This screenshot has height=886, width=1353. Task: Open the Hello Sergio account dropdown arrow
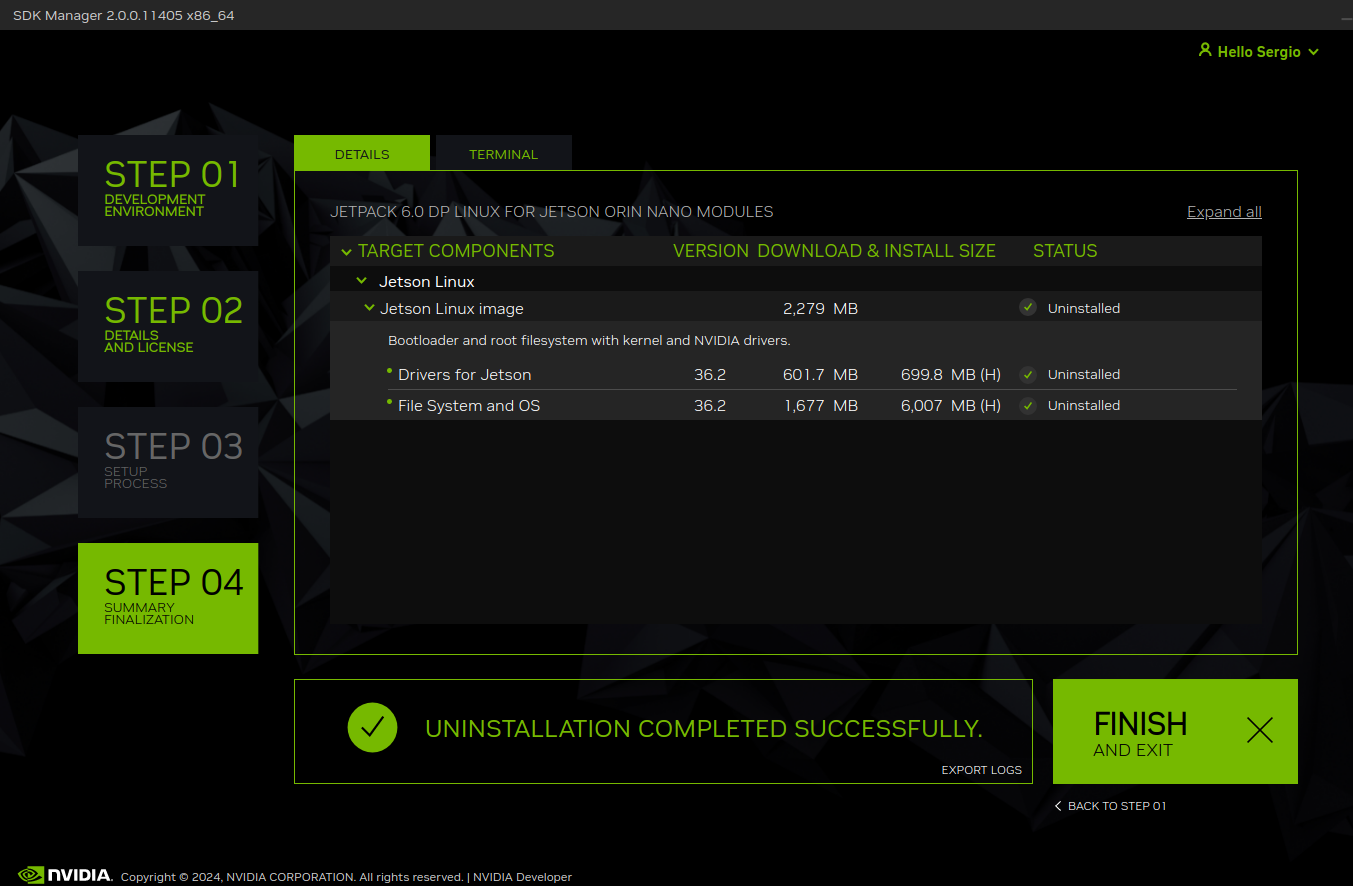[x=1313, y=52]
